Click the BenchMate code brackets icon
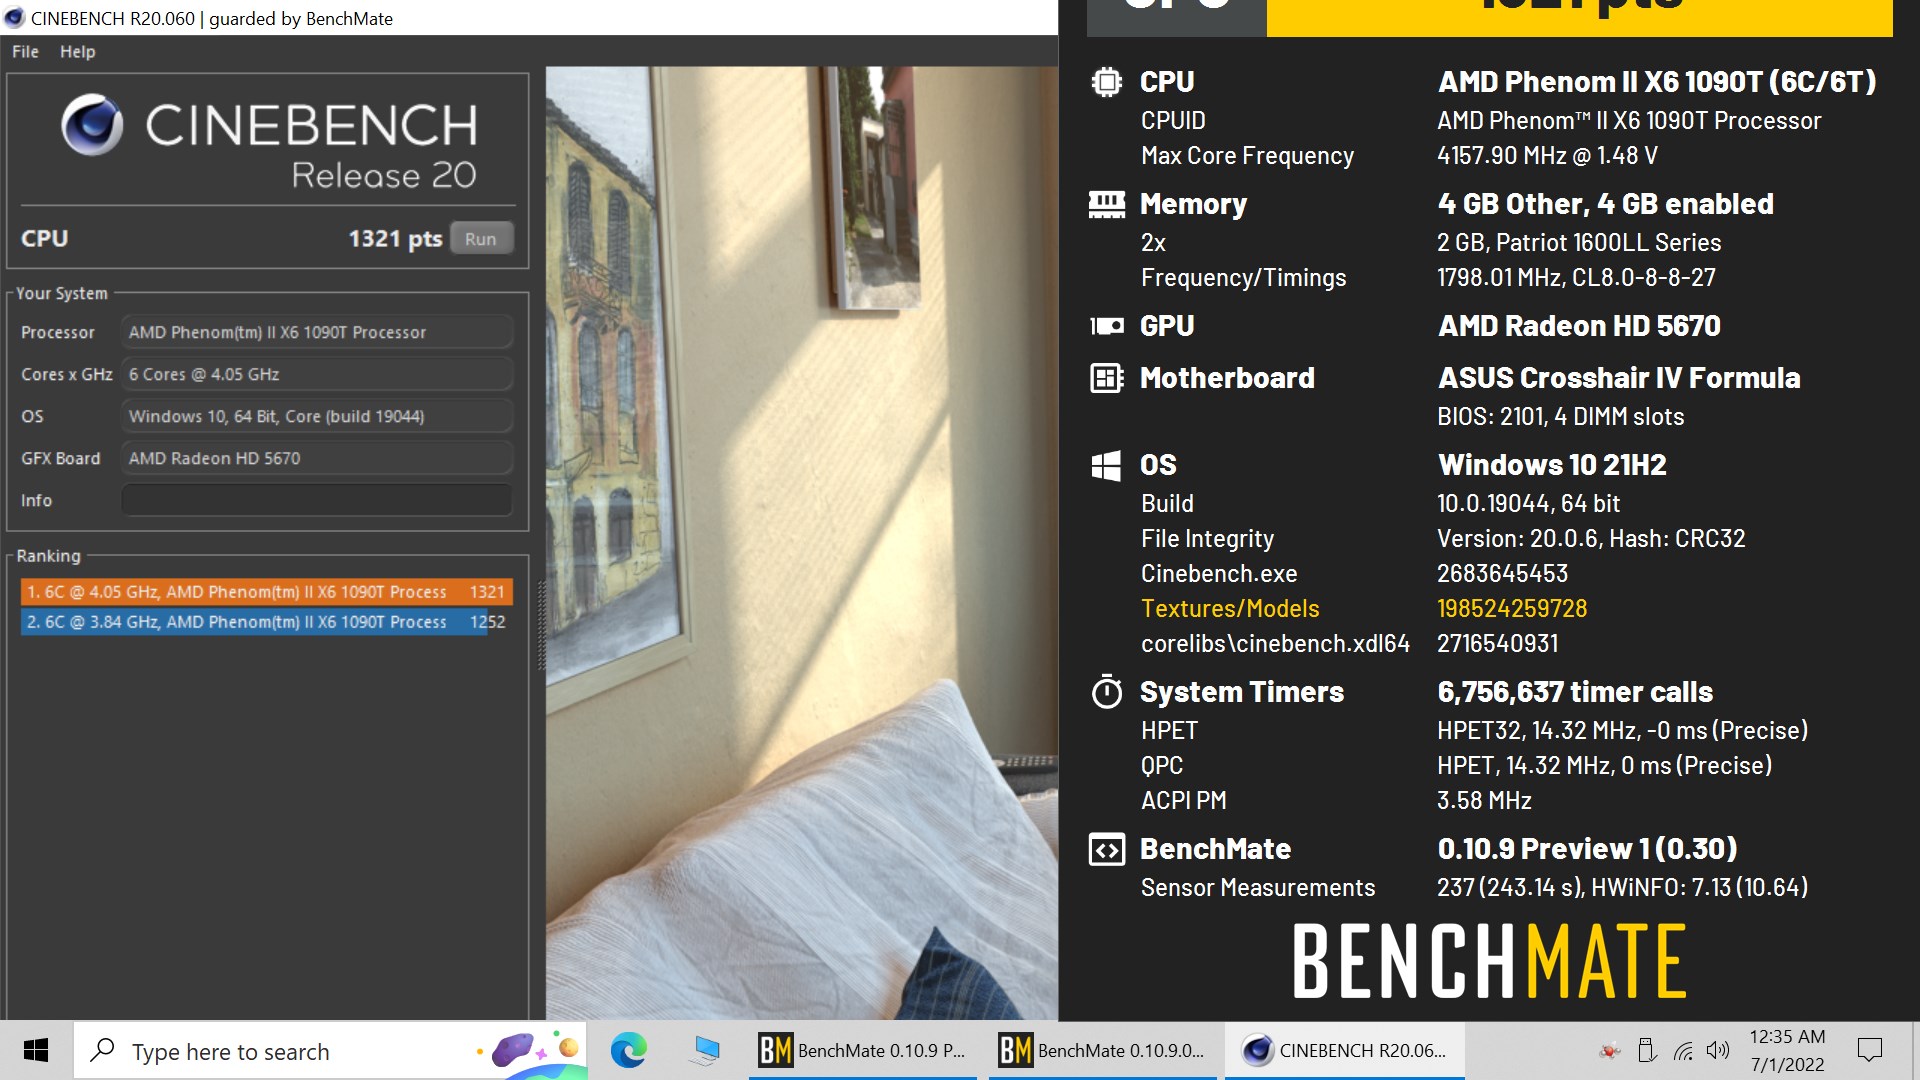This screenshot has height=1080, width=1920. coord(1106,849)
